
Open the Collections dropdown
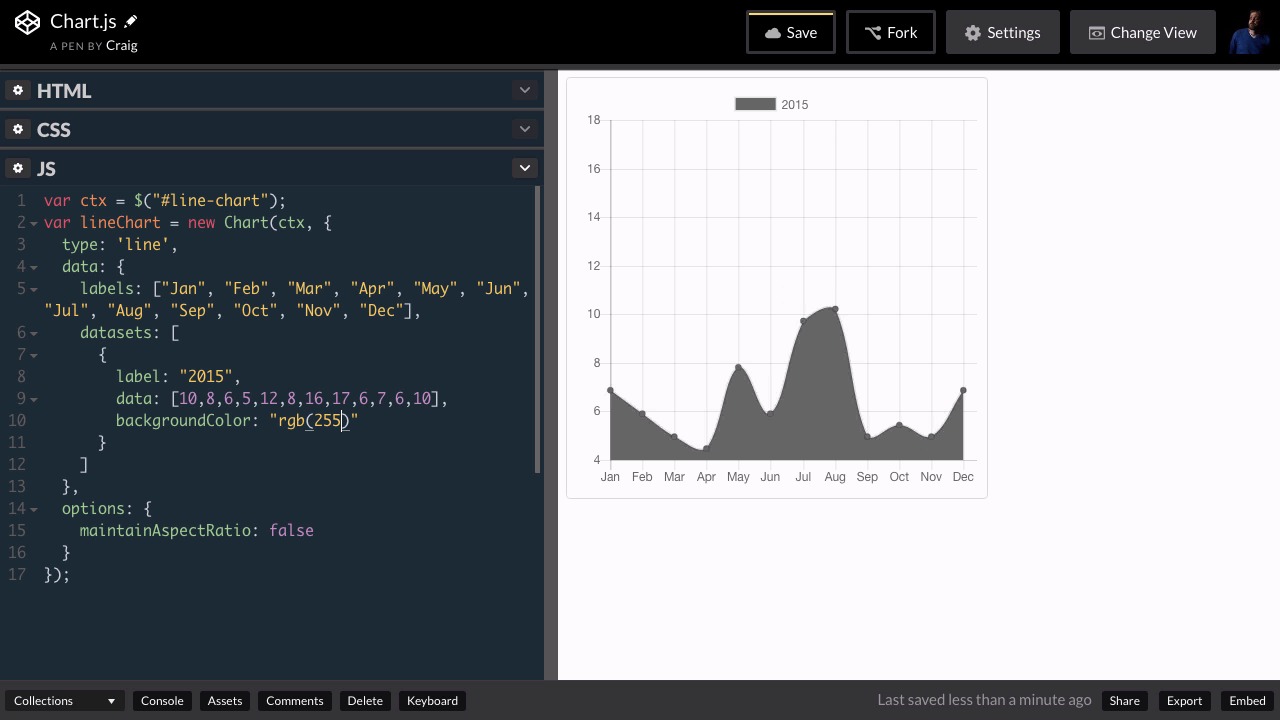point(64,701)
